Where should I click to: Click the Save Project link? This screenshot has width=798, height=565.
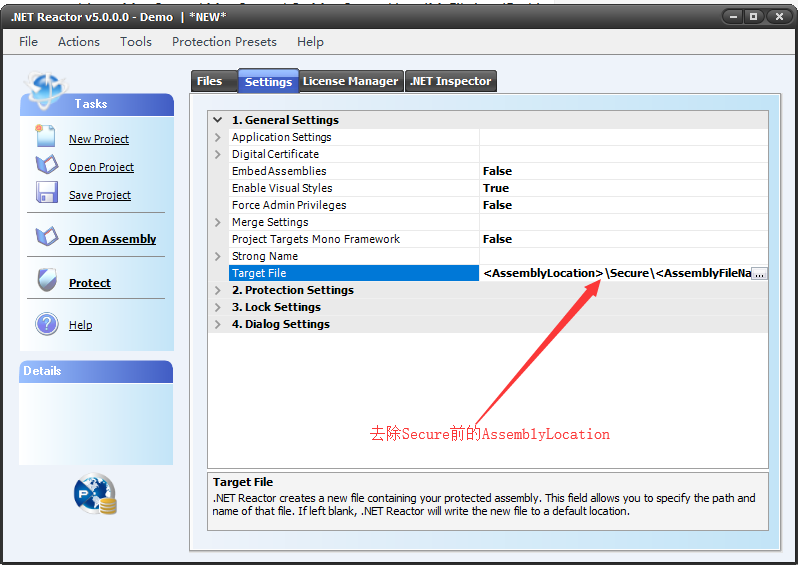[x=100, y=195]
